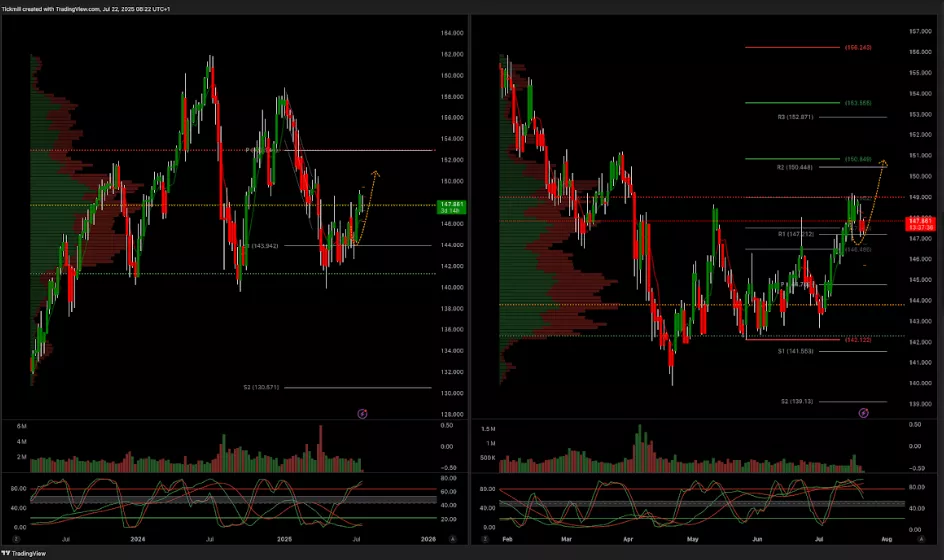Click the purple lightning icon on right chart

pyautogui.click(x=864, y=412)
